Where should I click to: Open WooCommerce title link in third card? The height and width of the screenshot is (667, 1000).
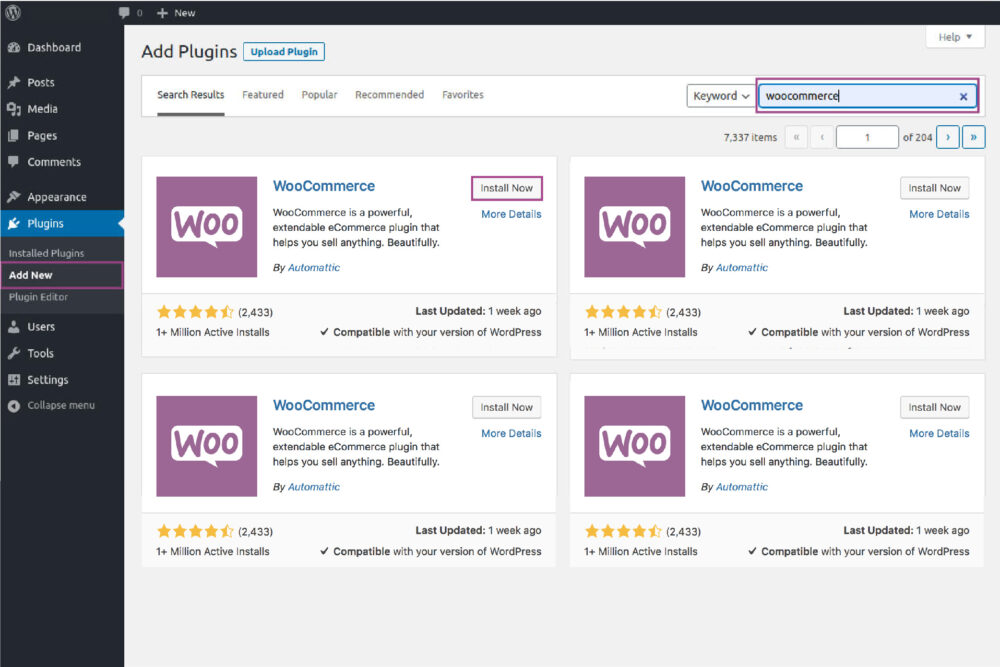coord(324,406)
